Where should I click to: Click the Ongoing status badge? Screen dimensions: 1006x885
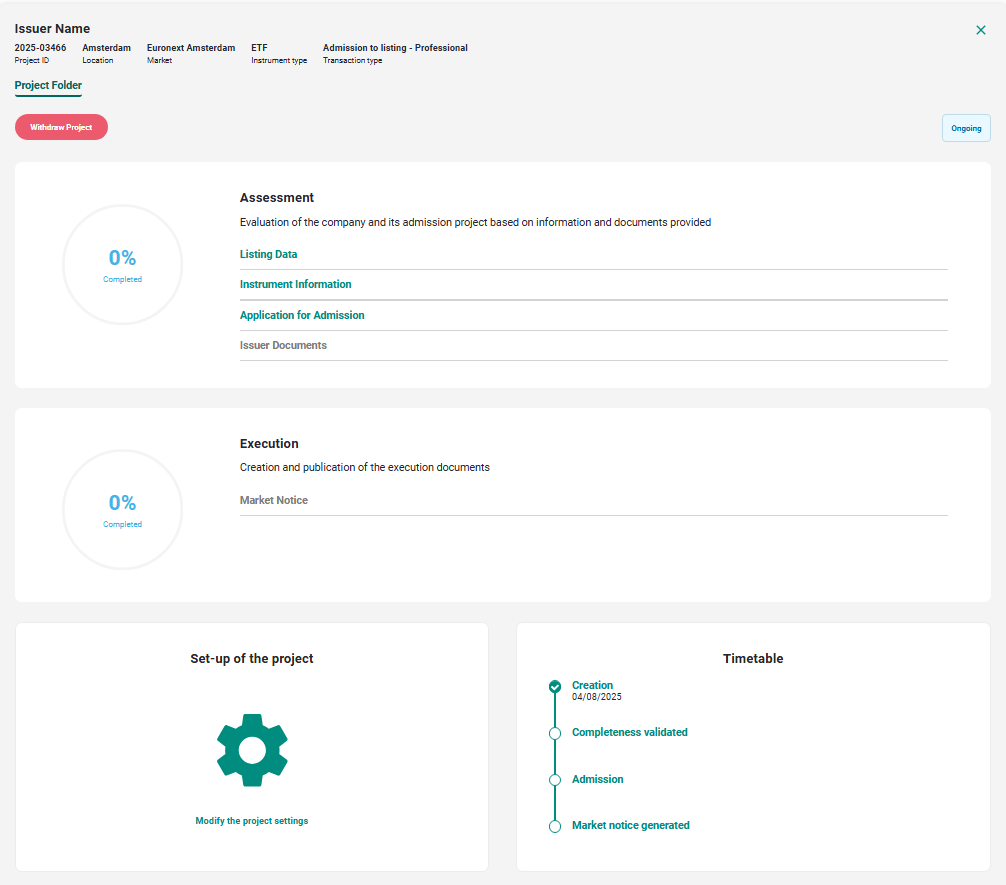tap(966, 128)
